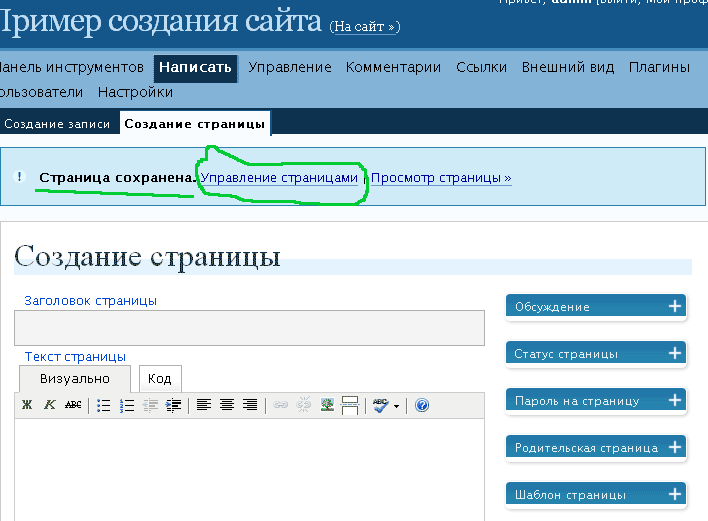Insert a bulleted list
Screen dimensions: 708x521
[x=104, y=405]
